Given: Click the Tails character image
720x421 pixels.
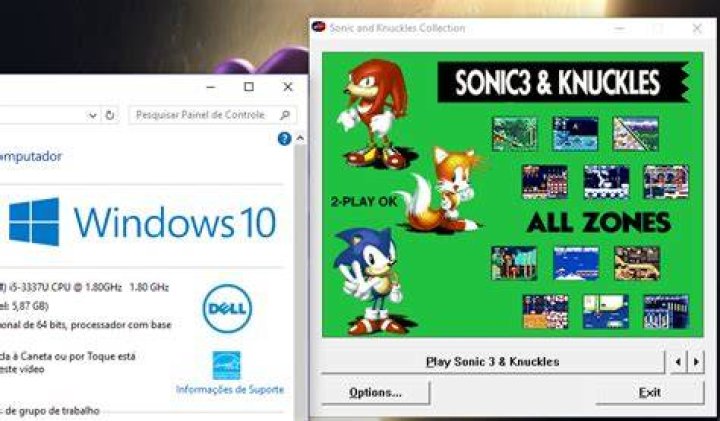Looking at the screenshot, I should point(440,190).
